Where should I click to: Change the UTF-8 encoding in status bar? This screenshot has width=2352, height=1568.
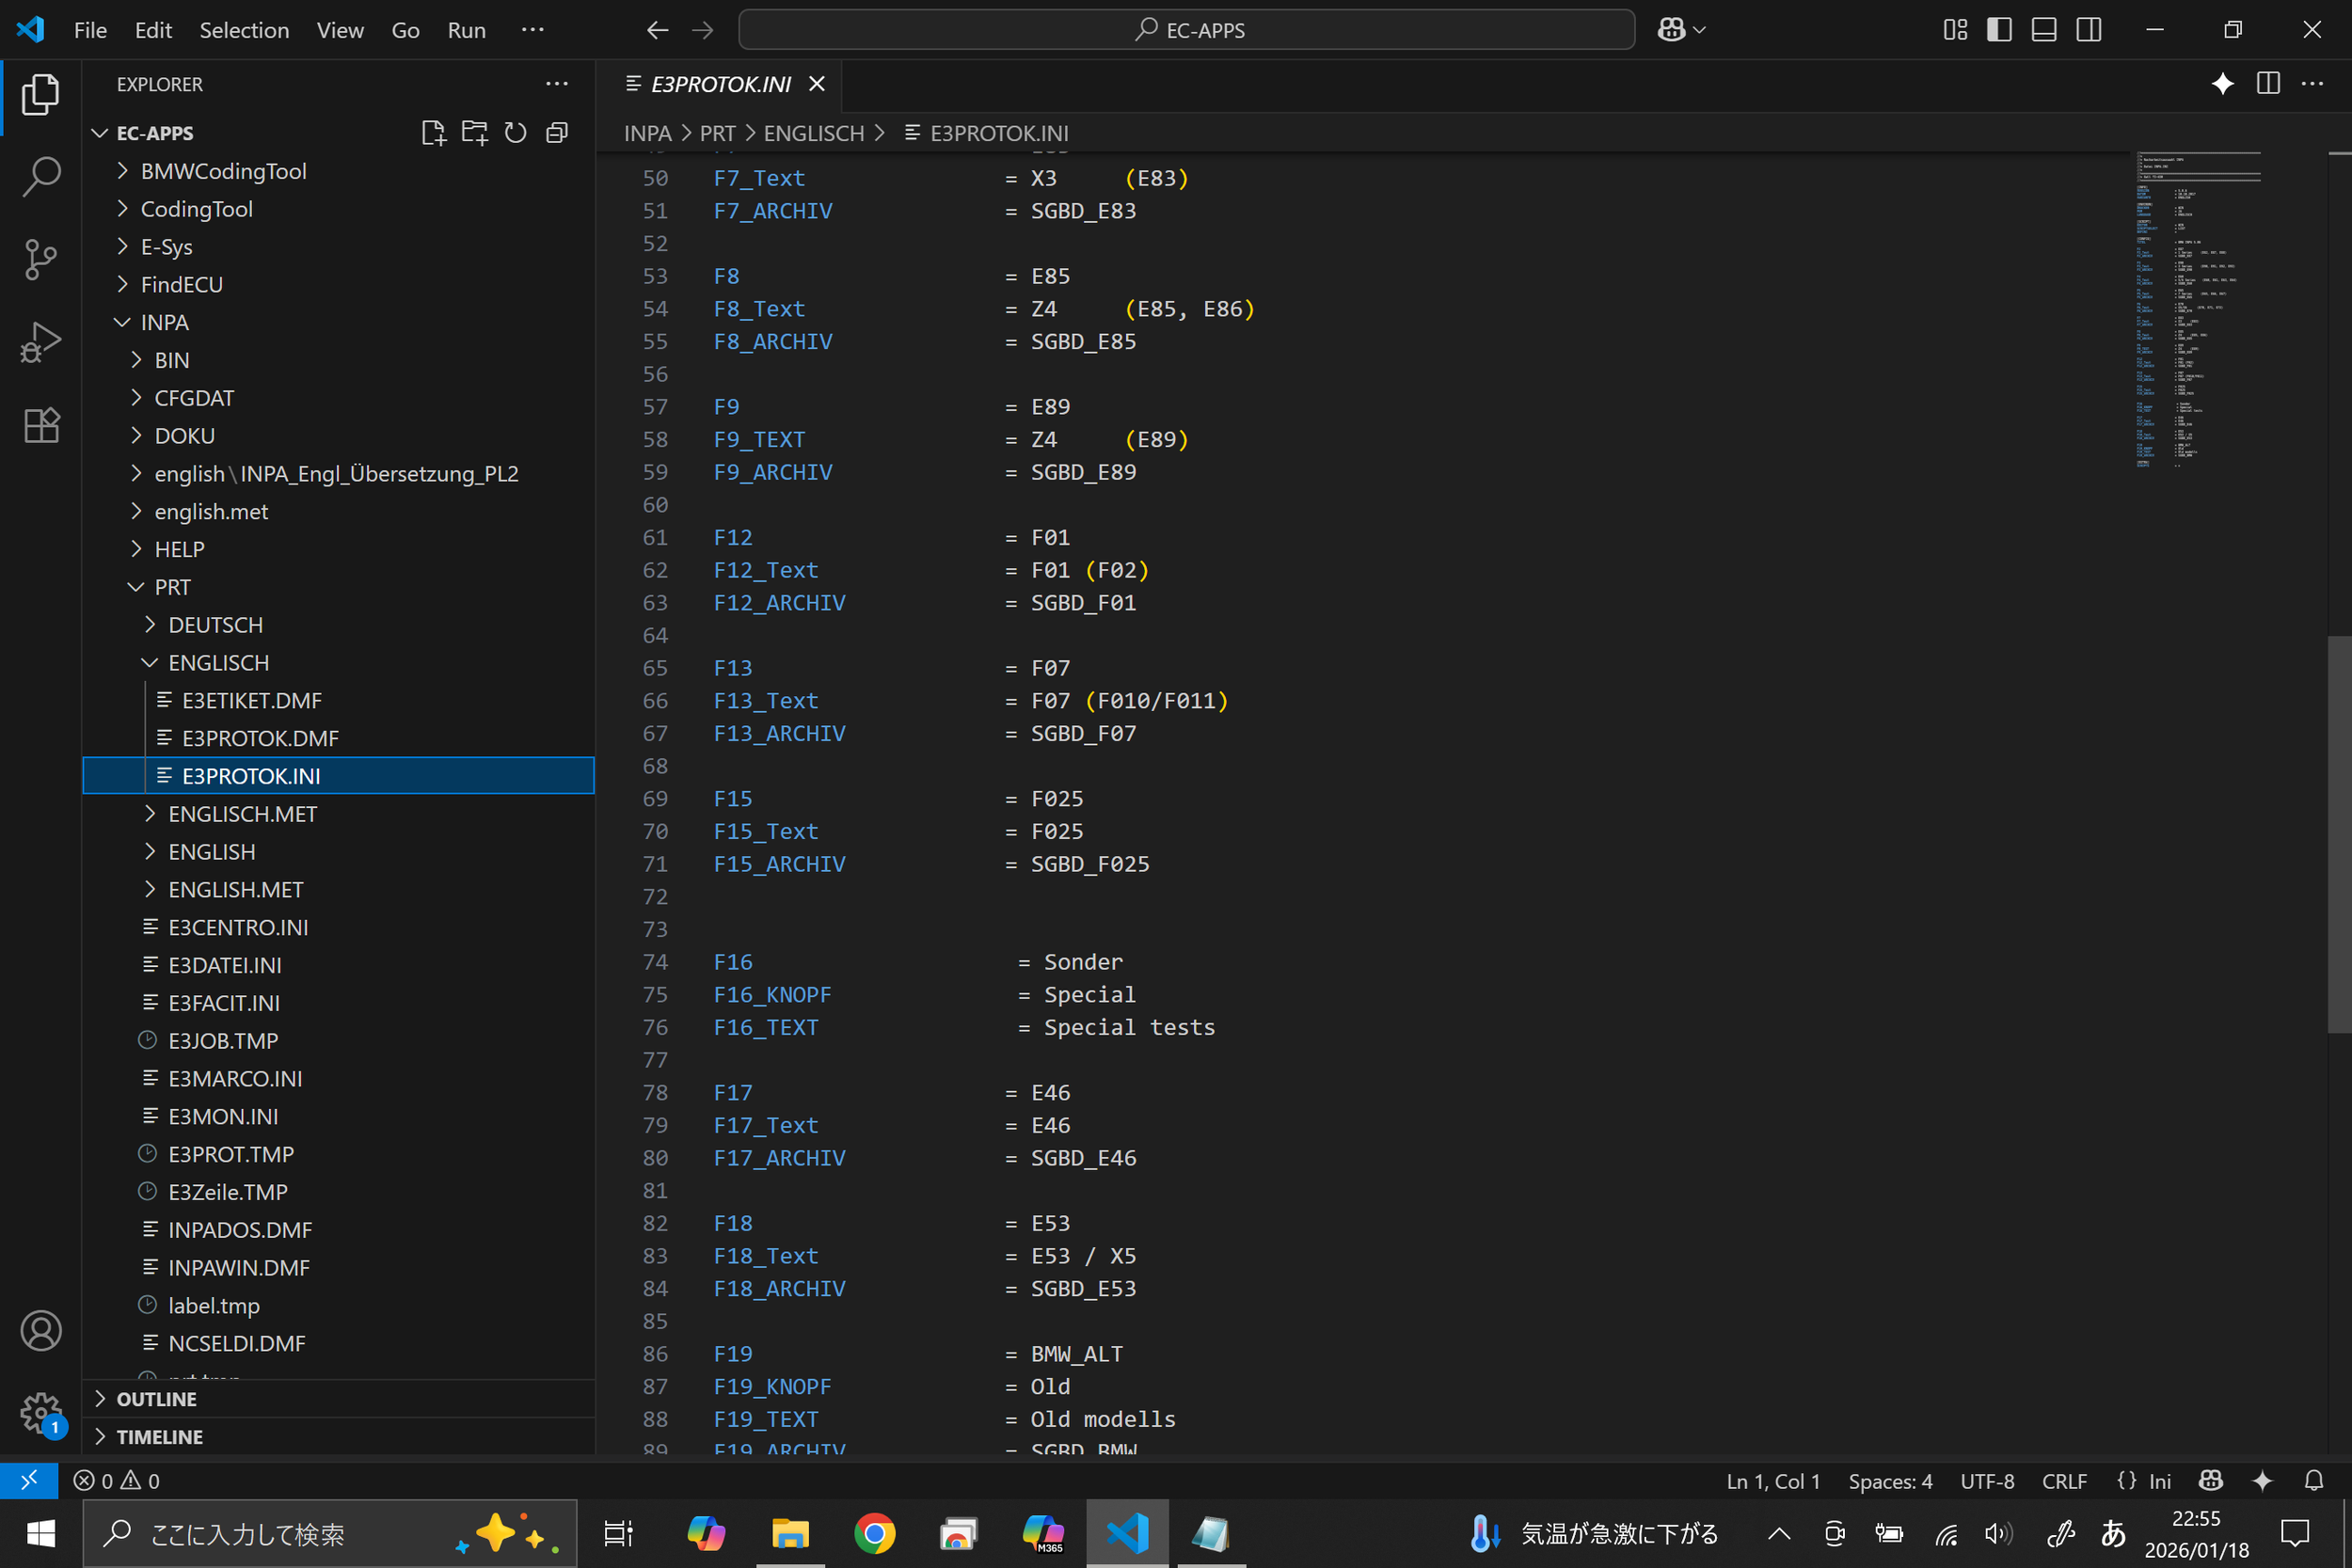click(x=1986, y=1481)
